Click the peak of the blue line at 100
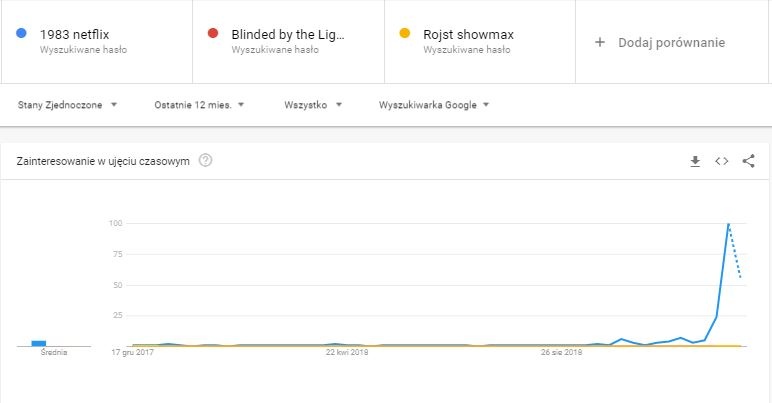 pos(728,224)
